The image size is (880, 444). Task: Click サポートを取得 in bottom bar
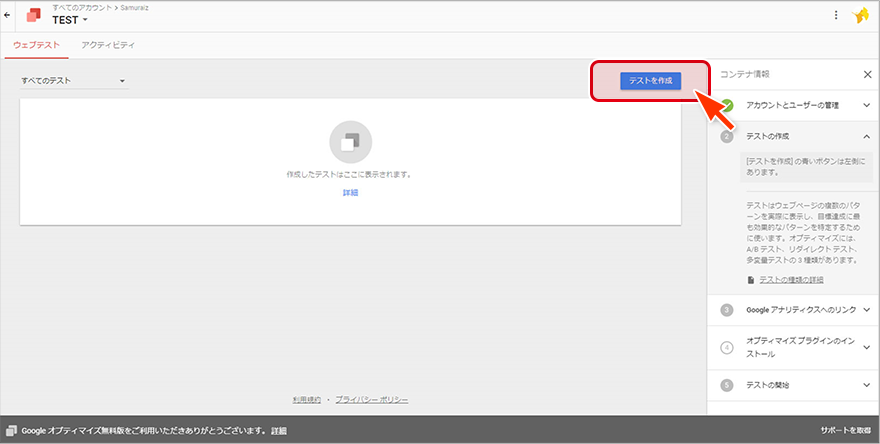pos(845,431)
